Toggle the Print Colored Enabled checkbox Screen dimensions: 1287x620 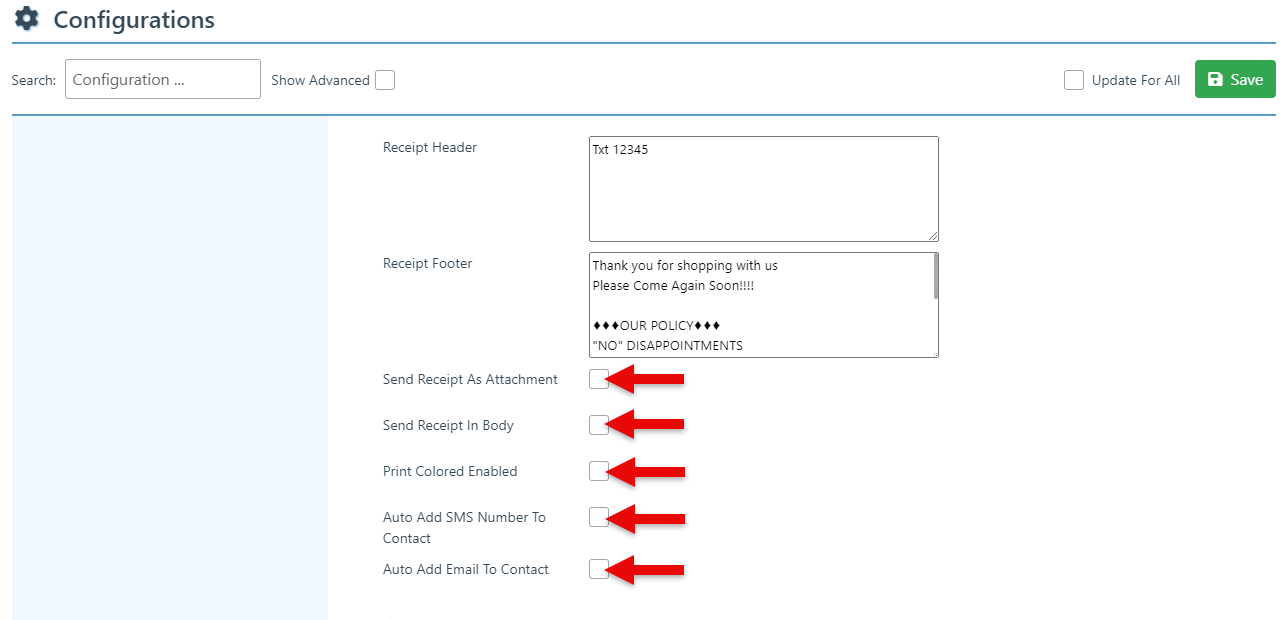pos(598,471)
